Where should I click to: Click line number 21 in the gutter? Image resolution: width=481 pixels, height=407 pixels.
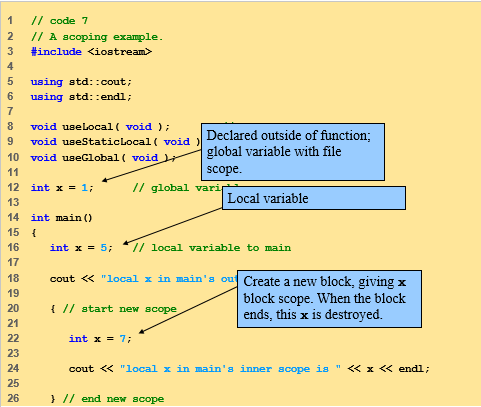click(13, 323)
